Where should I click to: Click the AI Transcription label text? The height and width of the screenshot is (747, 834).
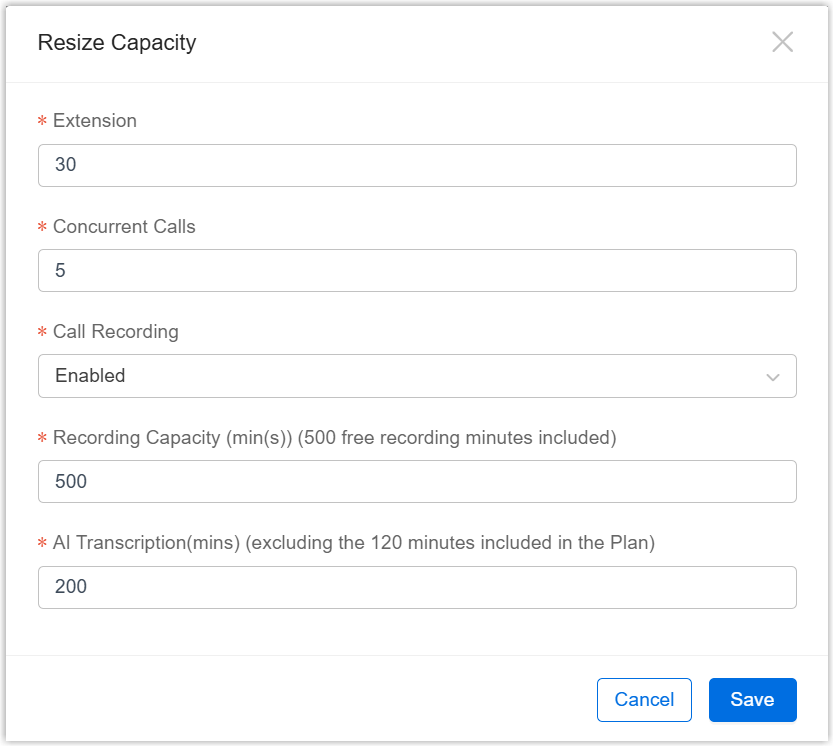click(353, 543)
